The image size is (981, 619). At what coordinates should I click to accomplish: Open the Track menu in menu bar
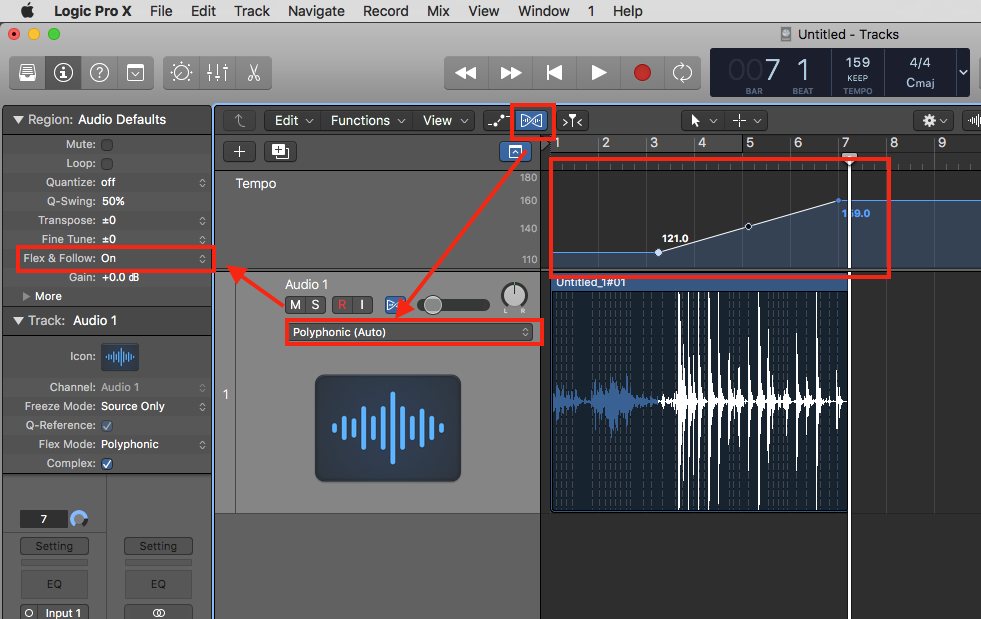[252, 11]
